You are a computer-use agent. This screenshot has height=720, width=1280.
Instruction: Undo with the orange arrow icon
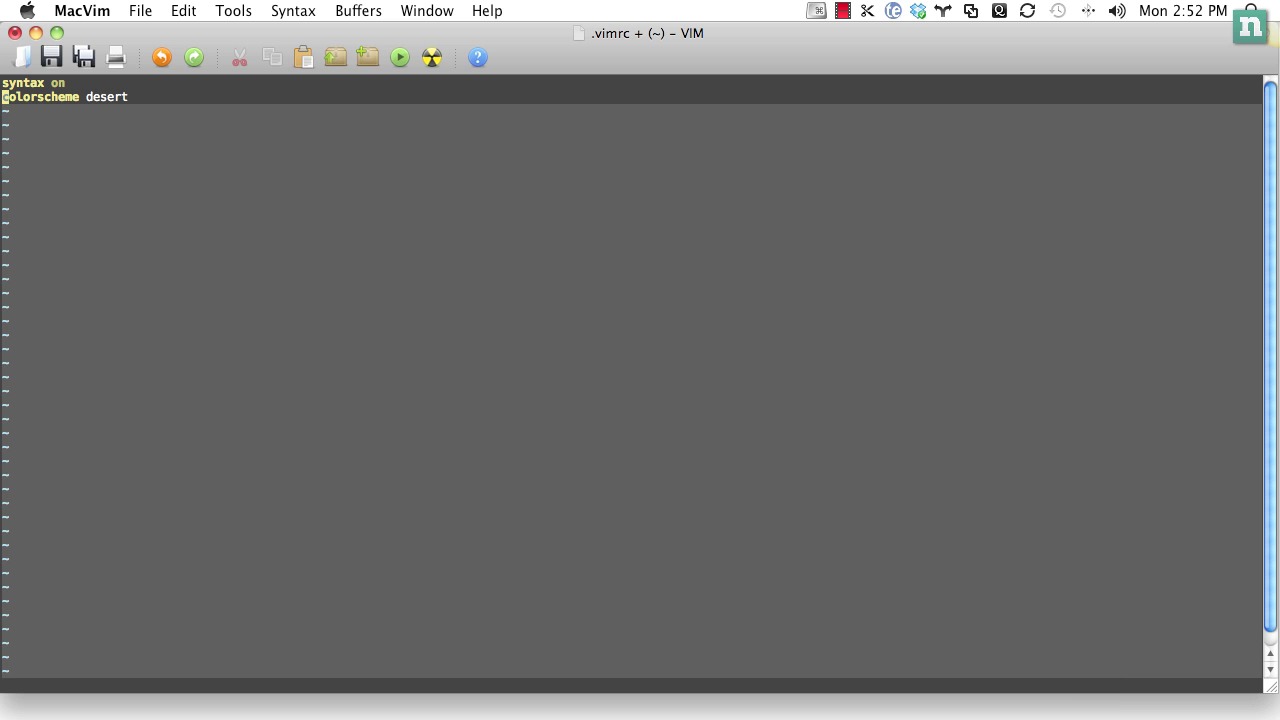click(x=162, y=58)
